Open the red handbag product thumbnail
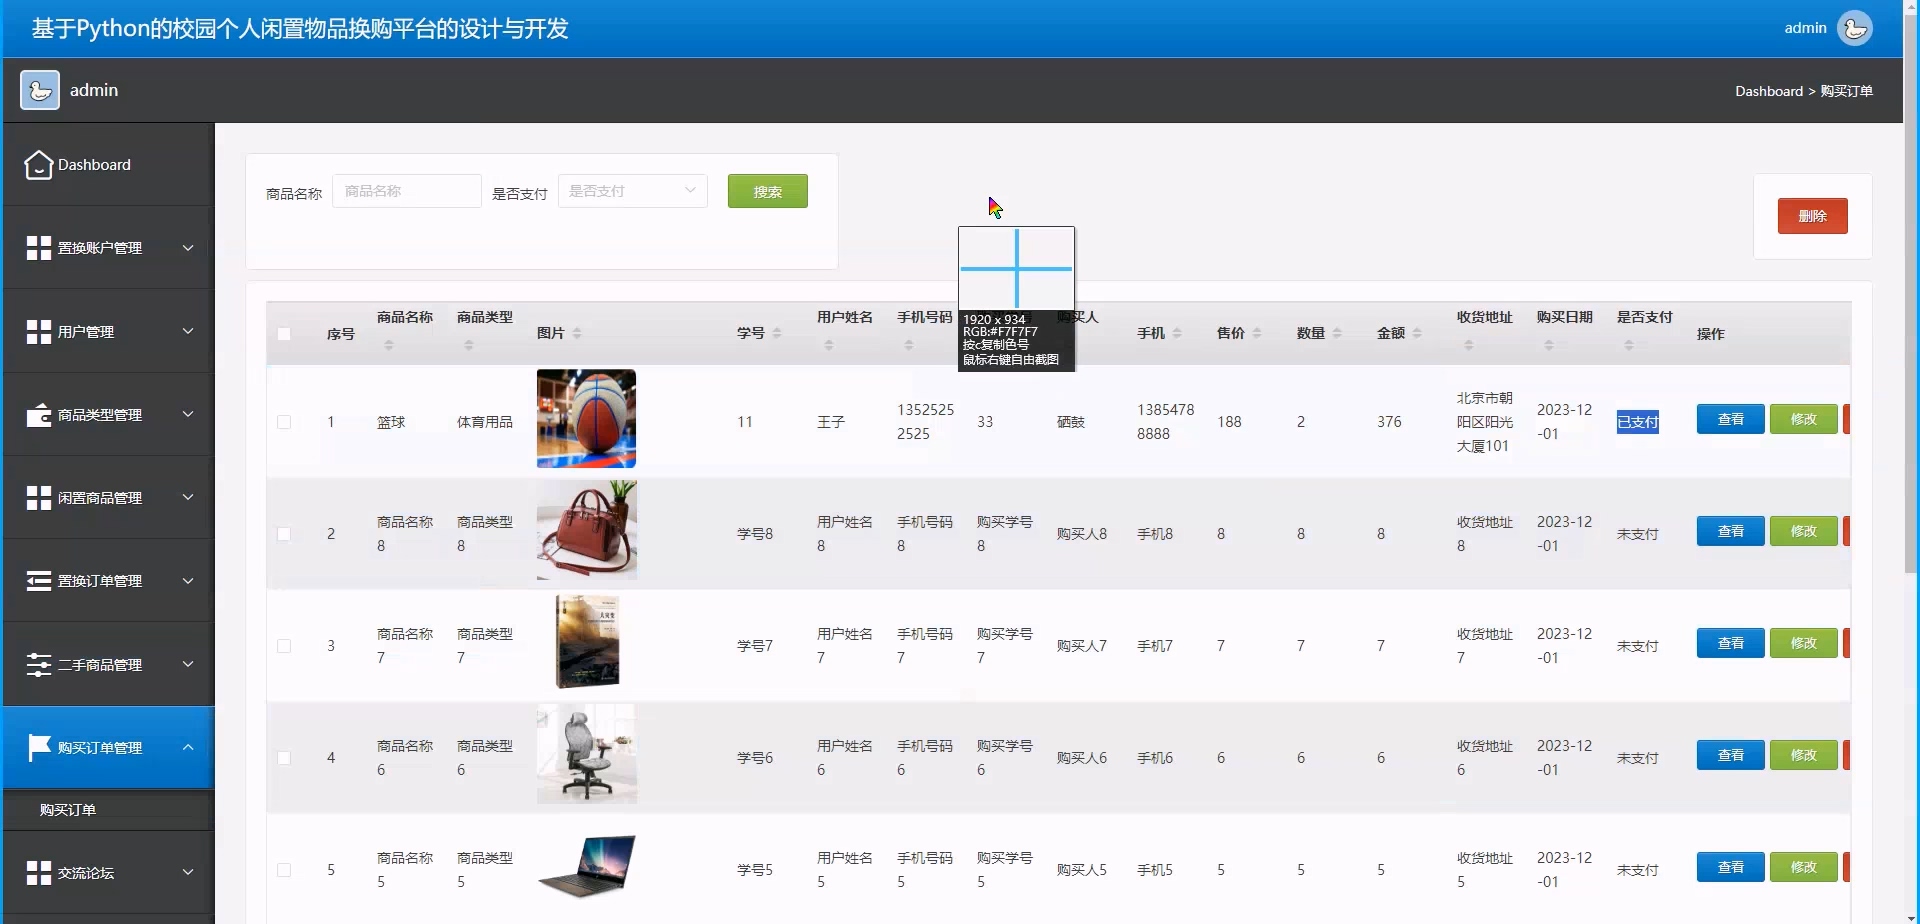The width and height of the screenshot is (1920, 924). (586, 530)
